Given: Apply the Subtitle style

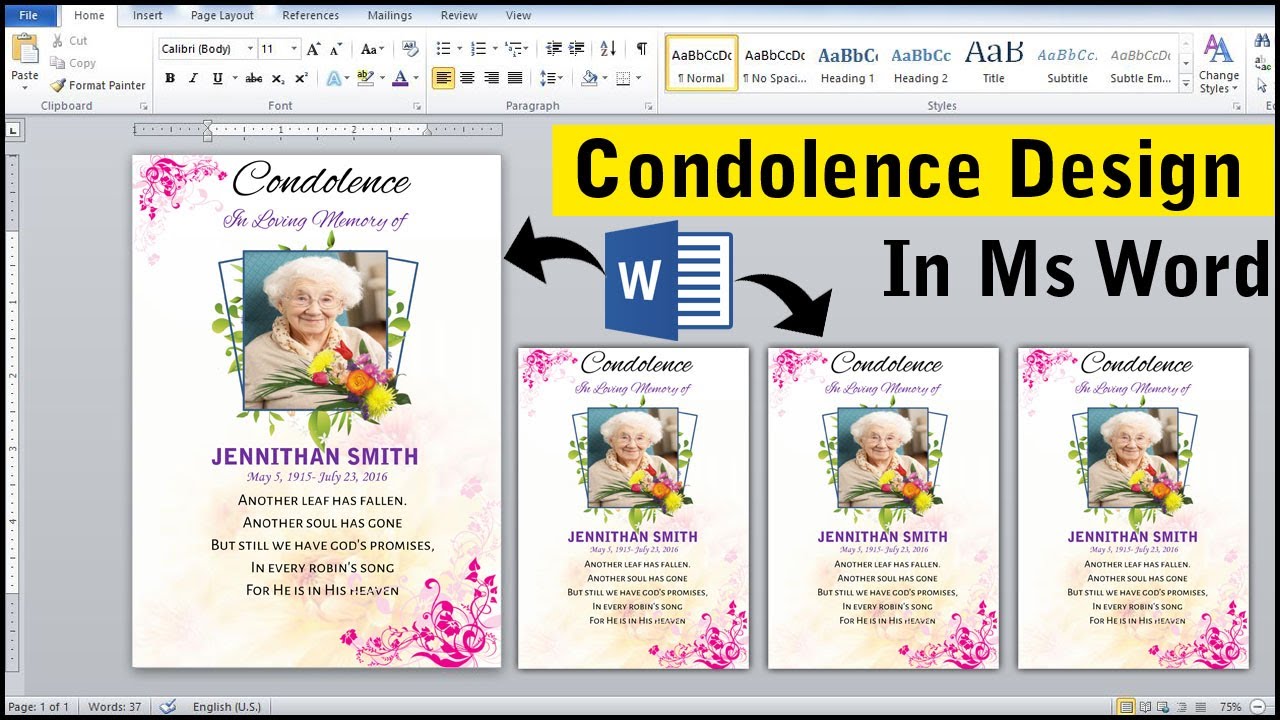Looking at the screenshot, I should pyautogui.click(x=1067, y=64).
